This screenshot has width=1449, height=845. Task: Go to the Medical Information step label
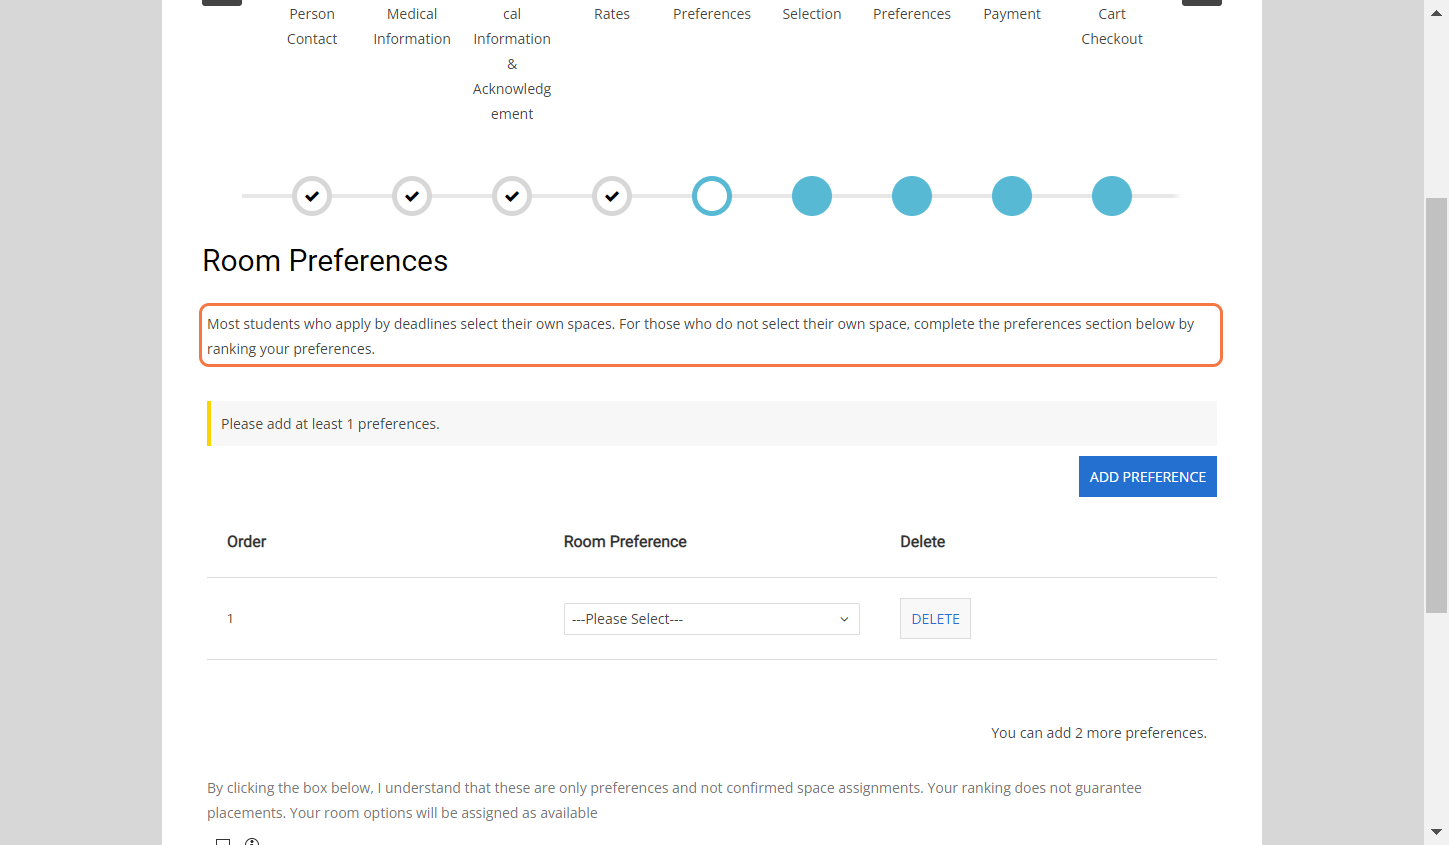tap(412, 26)
